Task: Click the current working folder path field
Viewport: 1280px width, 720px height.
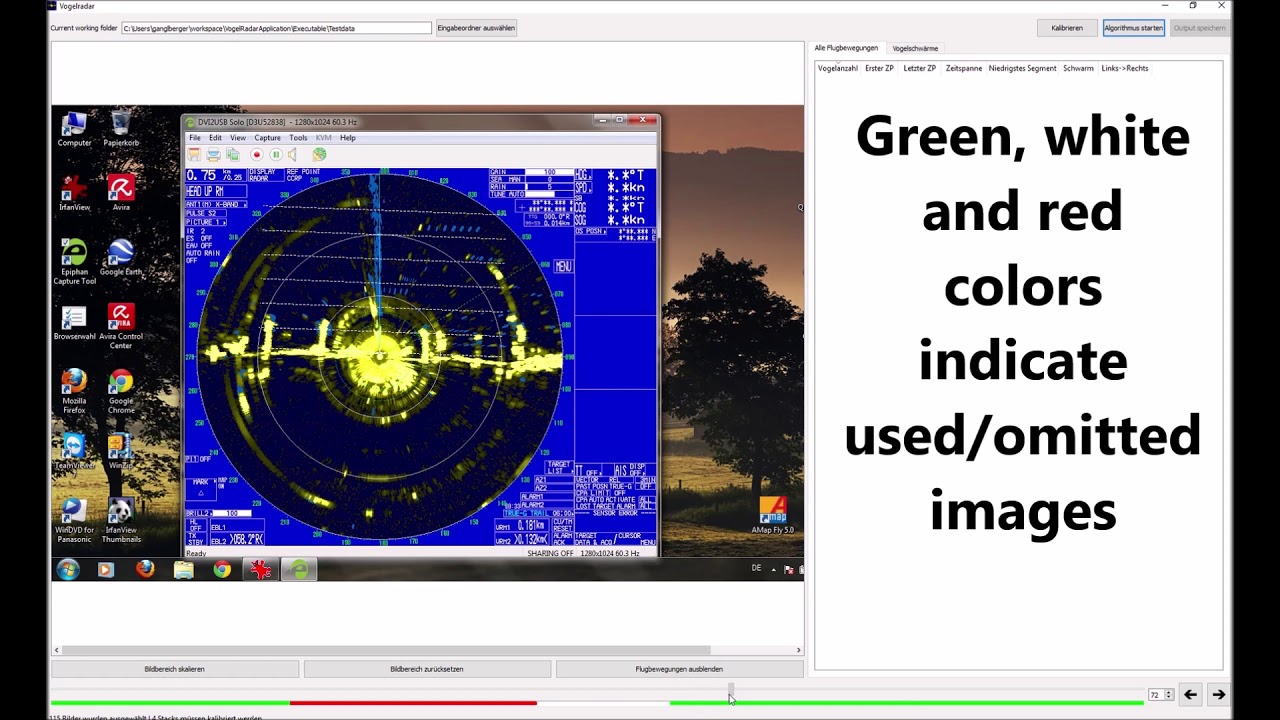Action: pos(277,28)
